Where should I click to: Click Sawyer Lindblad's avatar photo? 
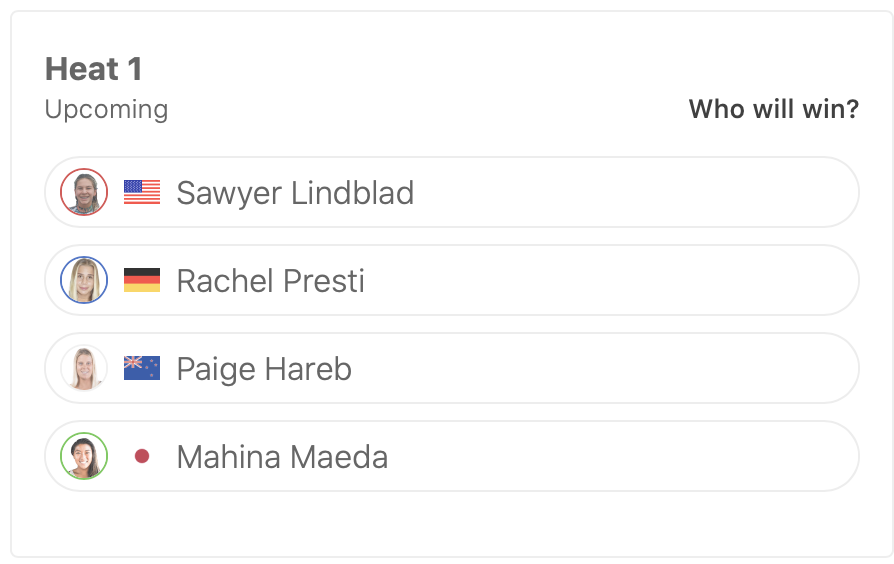point(84,192)
